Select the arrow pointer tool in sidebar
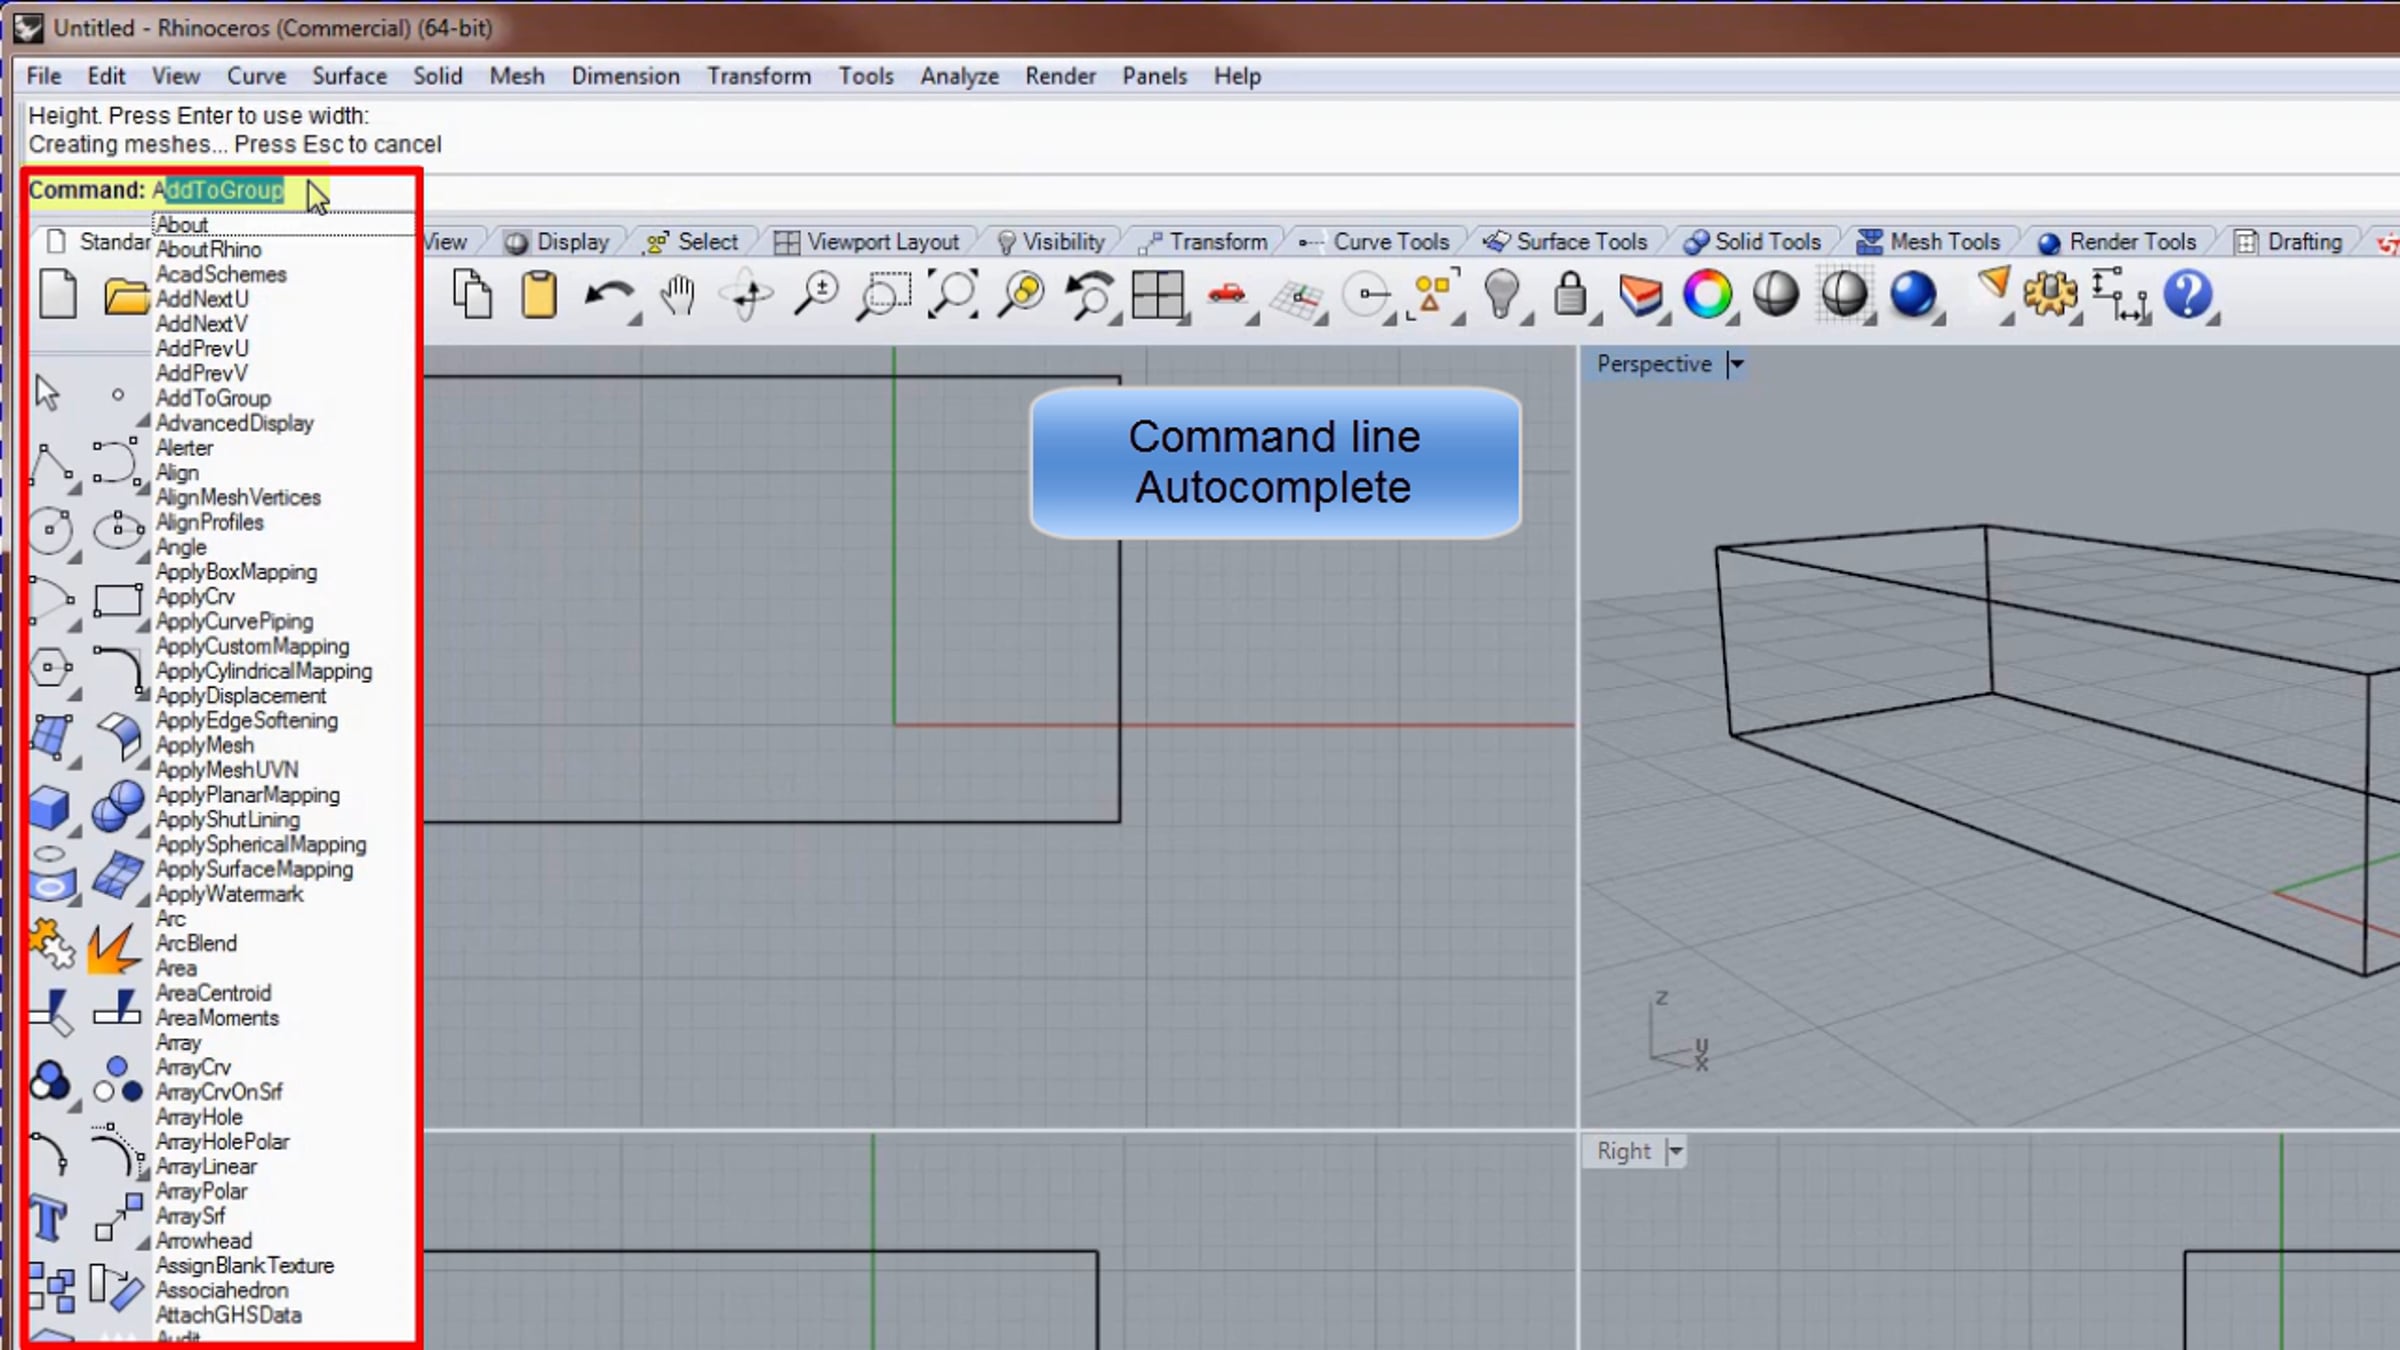2400x1350 pixels. tap(47, 393)
